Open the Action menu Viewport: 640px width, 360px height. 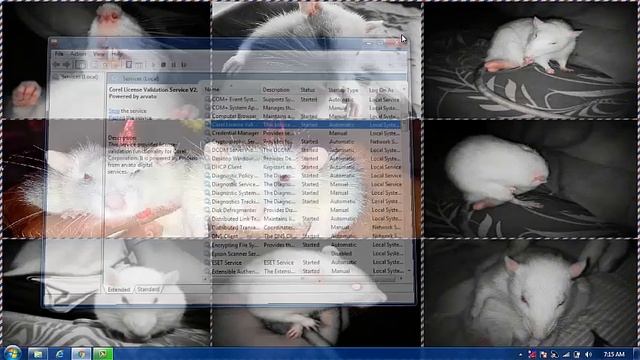[78, 54]
